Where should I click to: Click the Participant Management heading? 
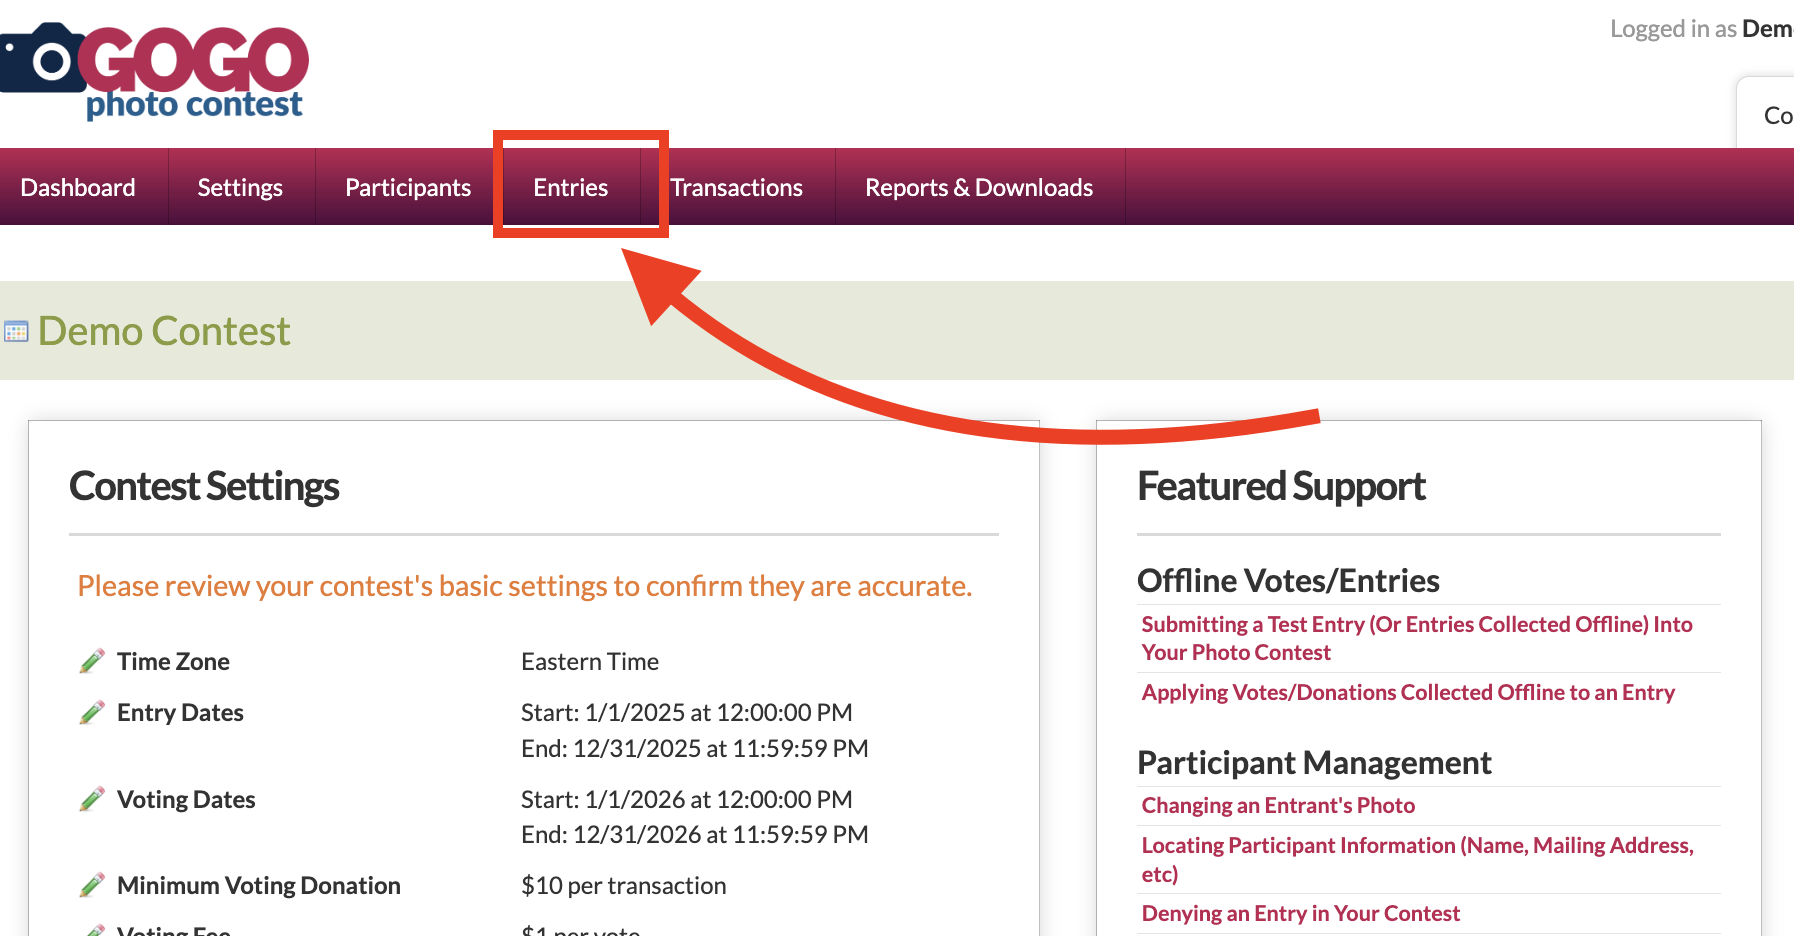coord(1314,762)
